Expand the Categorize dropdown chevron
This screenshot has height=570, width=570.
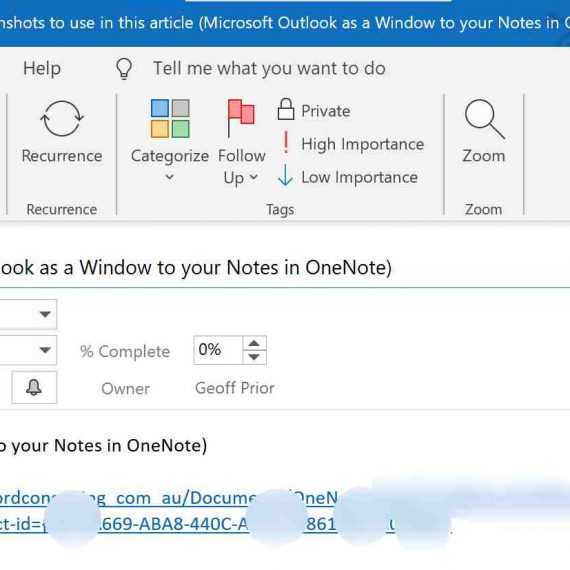pos(169,177)
